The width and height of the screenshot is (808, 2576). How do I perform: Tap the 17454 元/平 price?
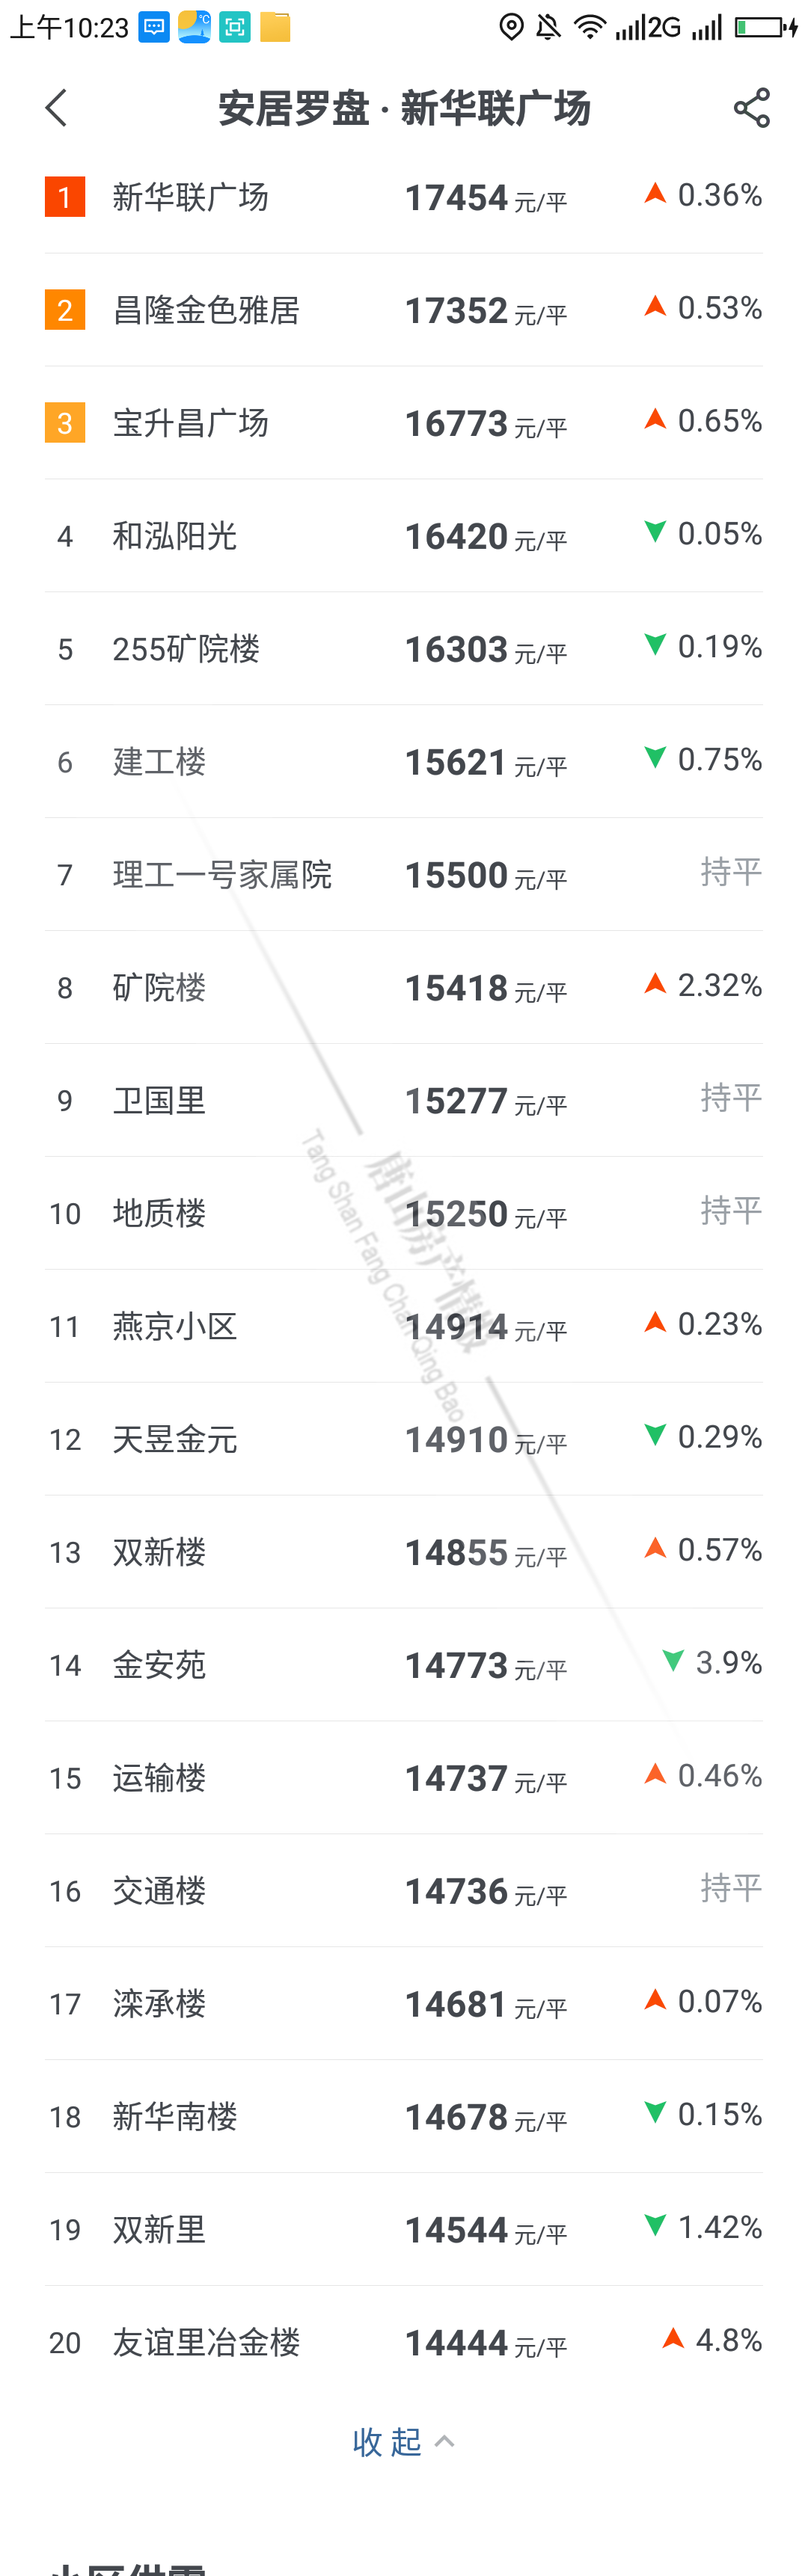pyautogui.click(x=485, y=198)
